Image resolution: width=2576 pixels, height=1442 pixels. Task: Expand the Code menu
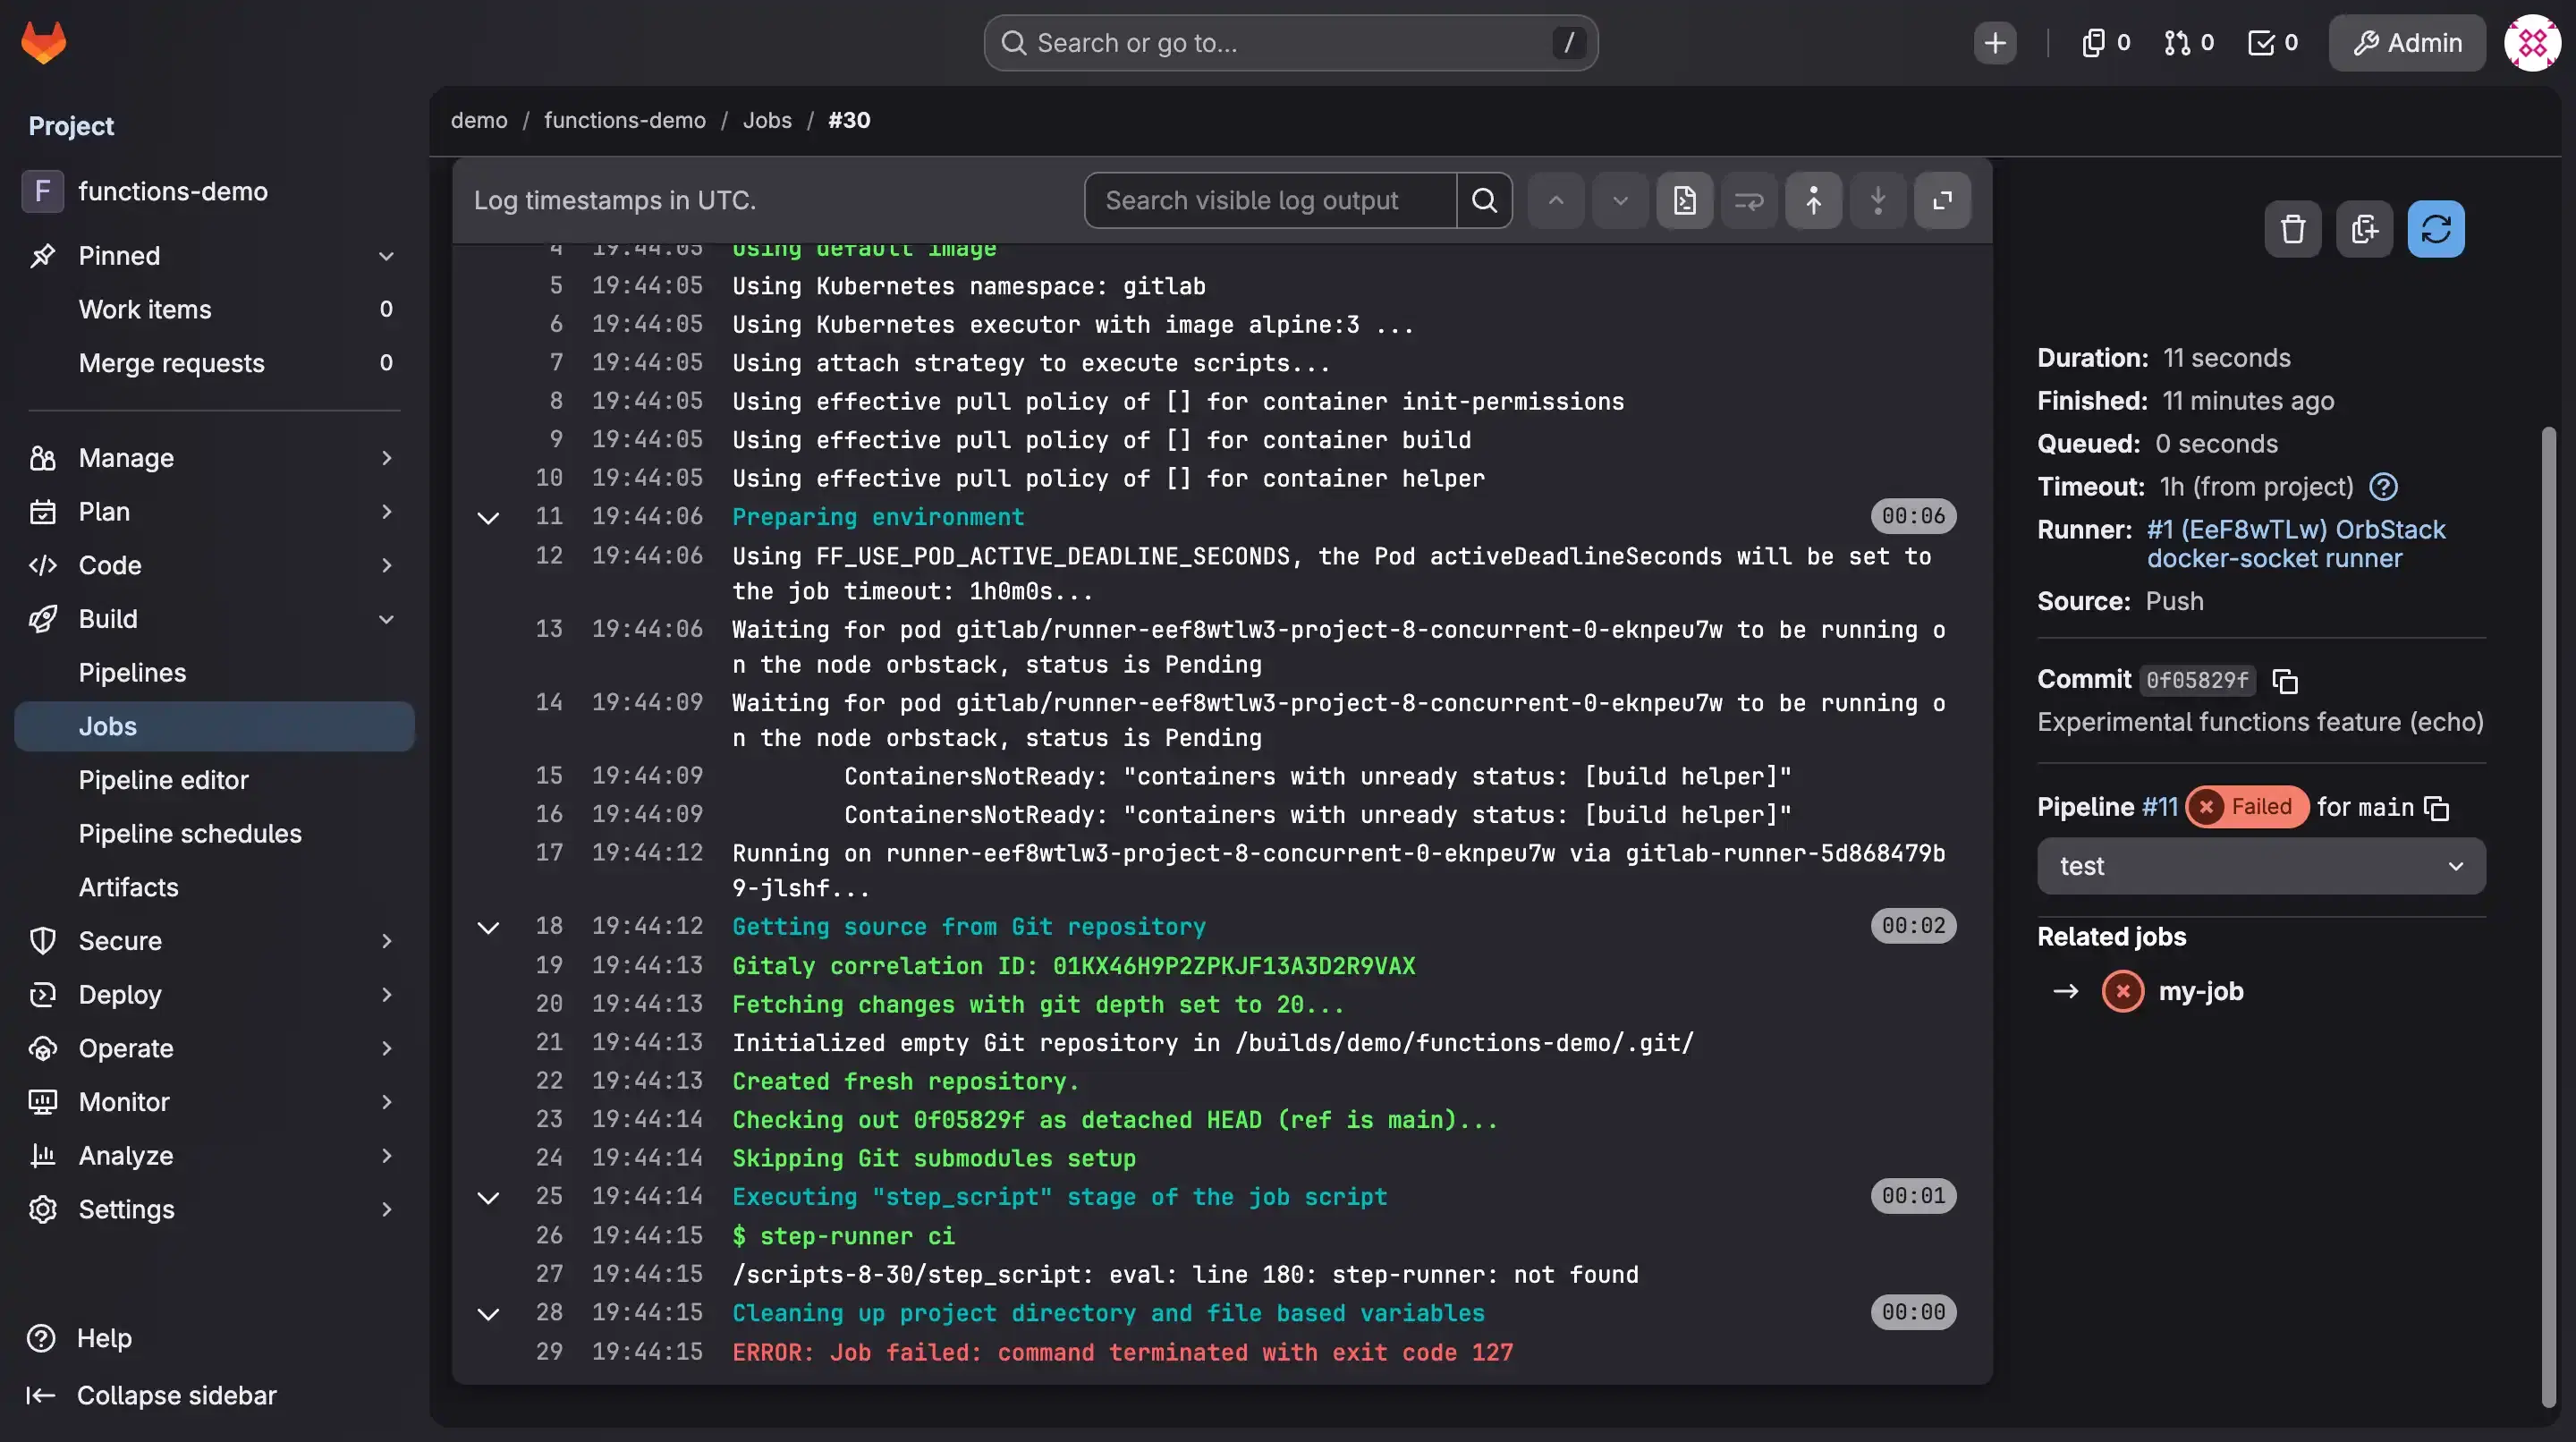(x=214, y=565)
